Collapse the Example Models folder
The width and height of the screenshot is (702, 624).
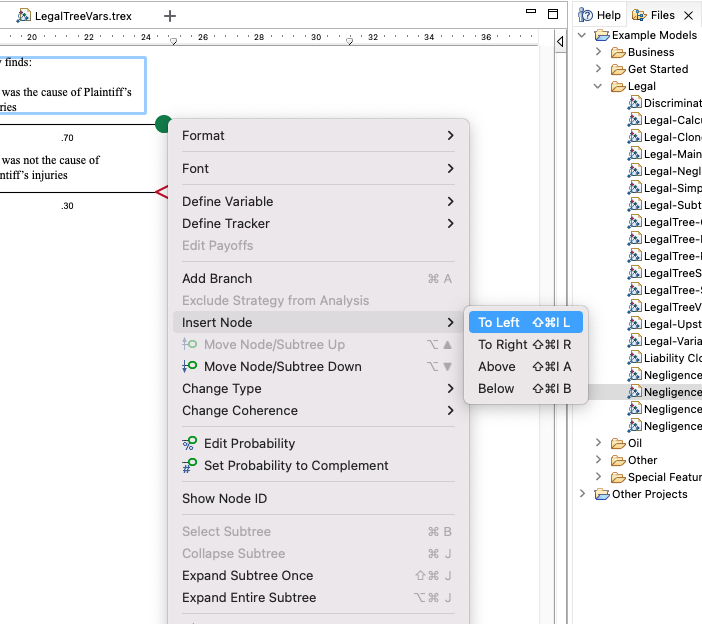click(x=582, y=35)
